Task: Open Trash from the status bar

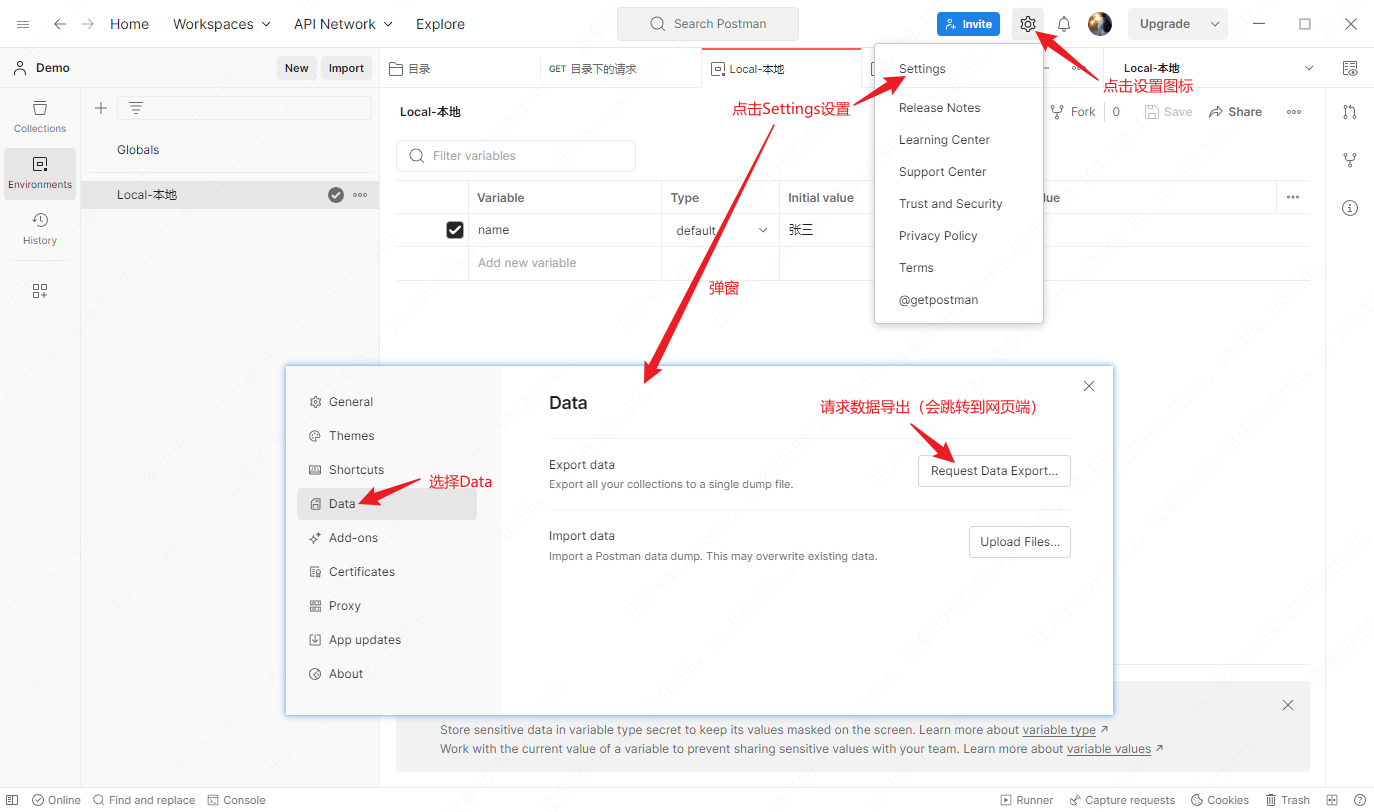Action: tap(1288, 800)
